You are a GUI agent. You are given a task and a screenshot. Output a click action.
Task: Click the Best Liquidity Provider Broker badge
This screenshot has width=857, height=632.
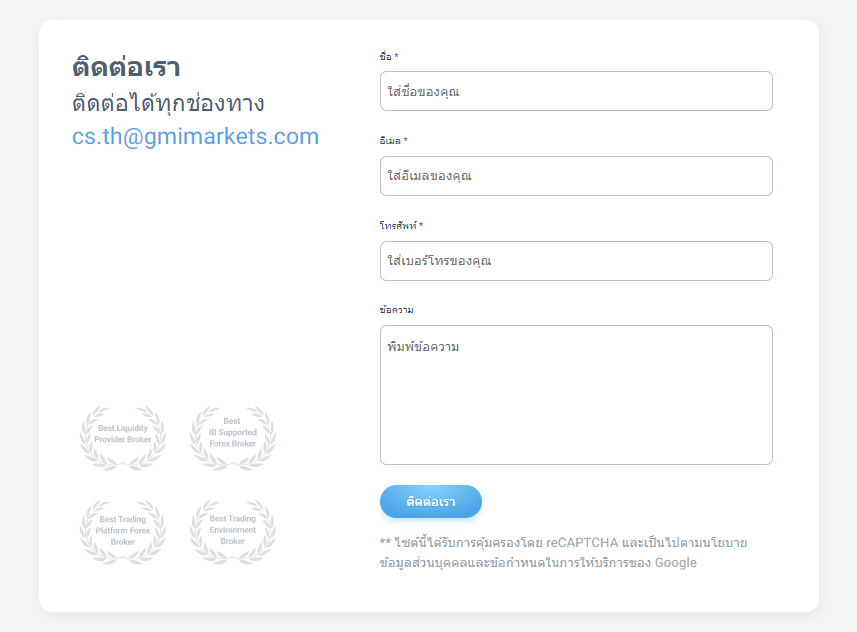(x=123, y=436)
